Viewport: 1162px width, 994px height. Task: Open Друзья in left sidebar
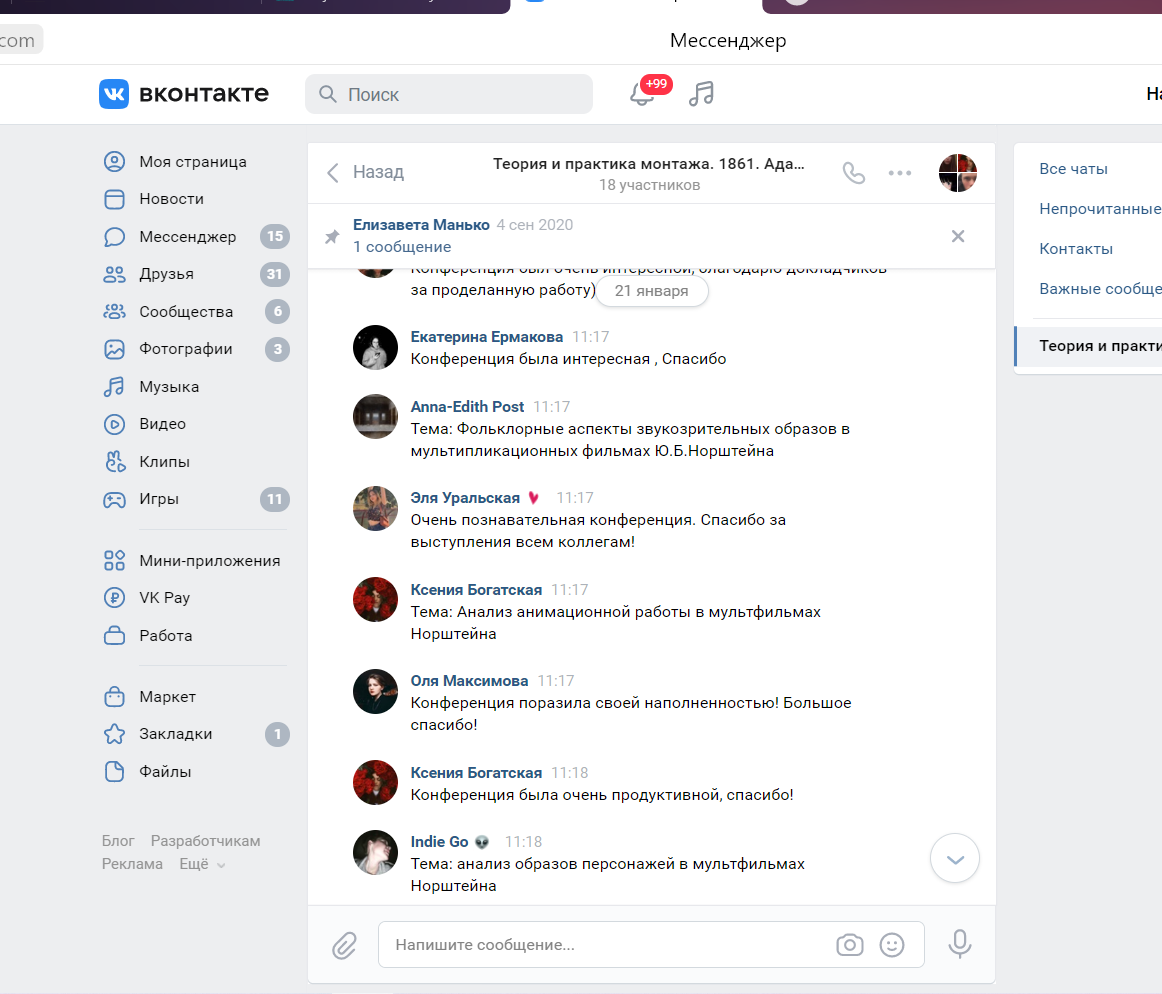[x=166, y=274]
